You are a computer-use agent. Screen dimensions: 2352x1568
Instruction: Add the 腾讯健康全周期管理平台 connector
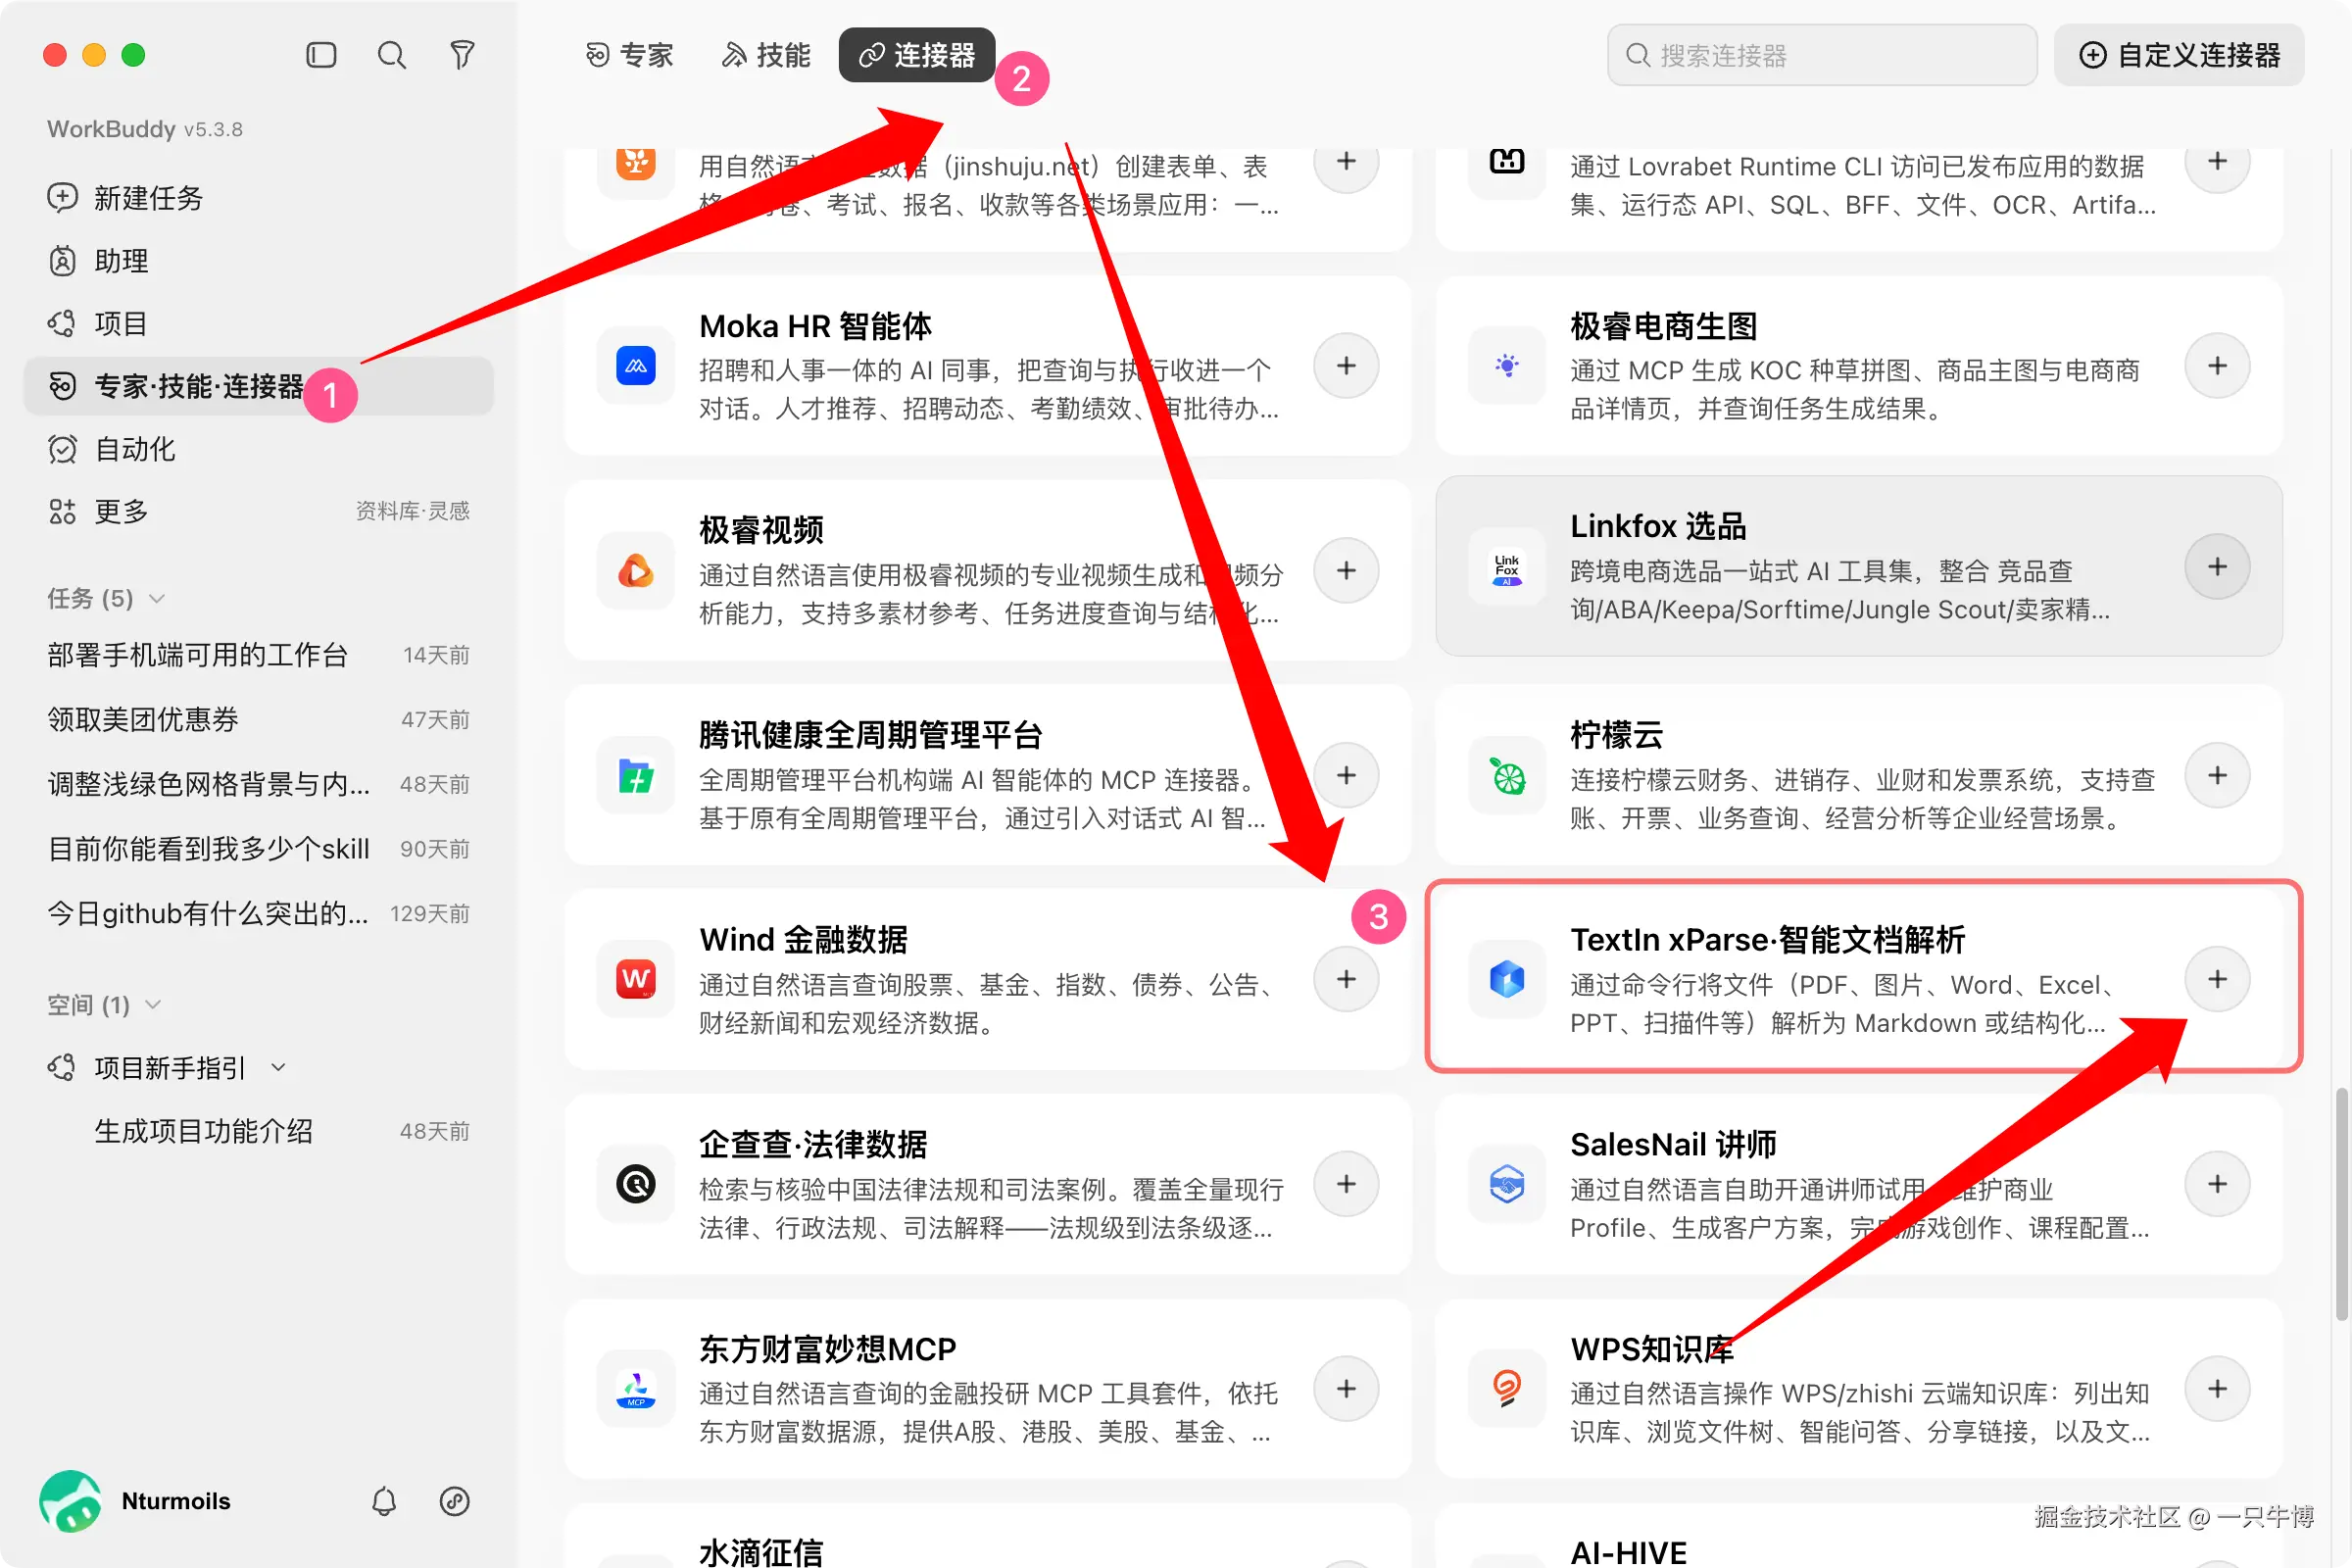point(1346,776)
